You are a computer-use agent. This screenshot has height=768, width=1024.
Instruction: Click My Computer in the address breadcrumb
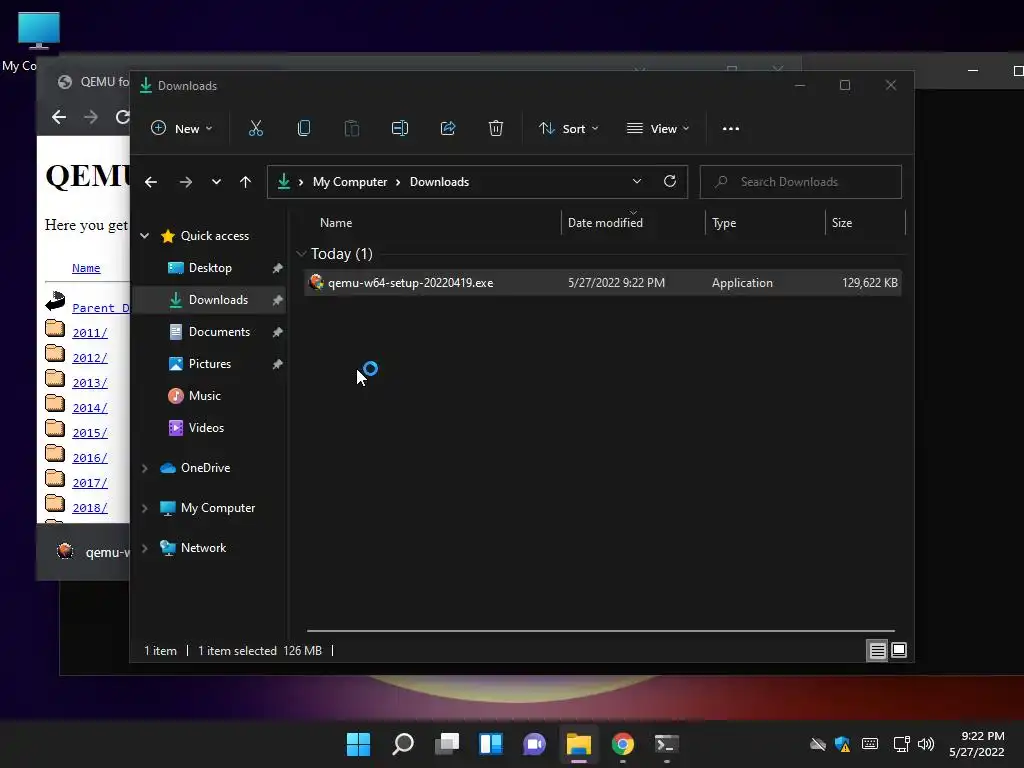(350, 182)
